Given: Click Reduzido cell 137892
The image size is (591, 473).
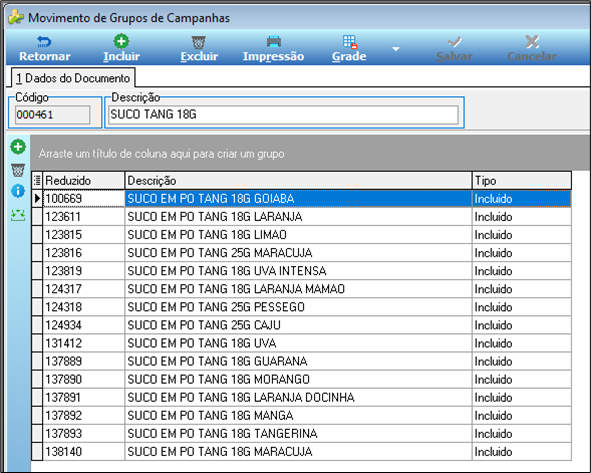Looking at the screenshot, I should click(84, 416).
